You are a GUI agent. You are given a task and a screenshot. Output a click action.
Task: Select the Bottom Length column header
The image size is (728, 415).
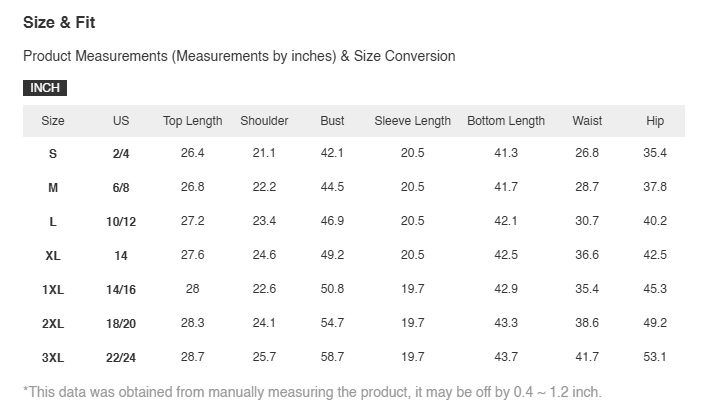coord(506,121)
